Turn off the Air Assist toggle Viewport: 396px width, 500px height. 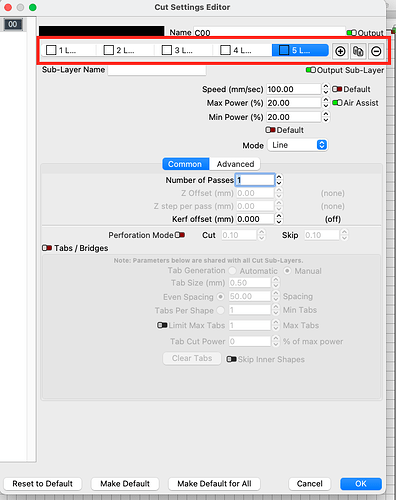click(x=337, y=103)
